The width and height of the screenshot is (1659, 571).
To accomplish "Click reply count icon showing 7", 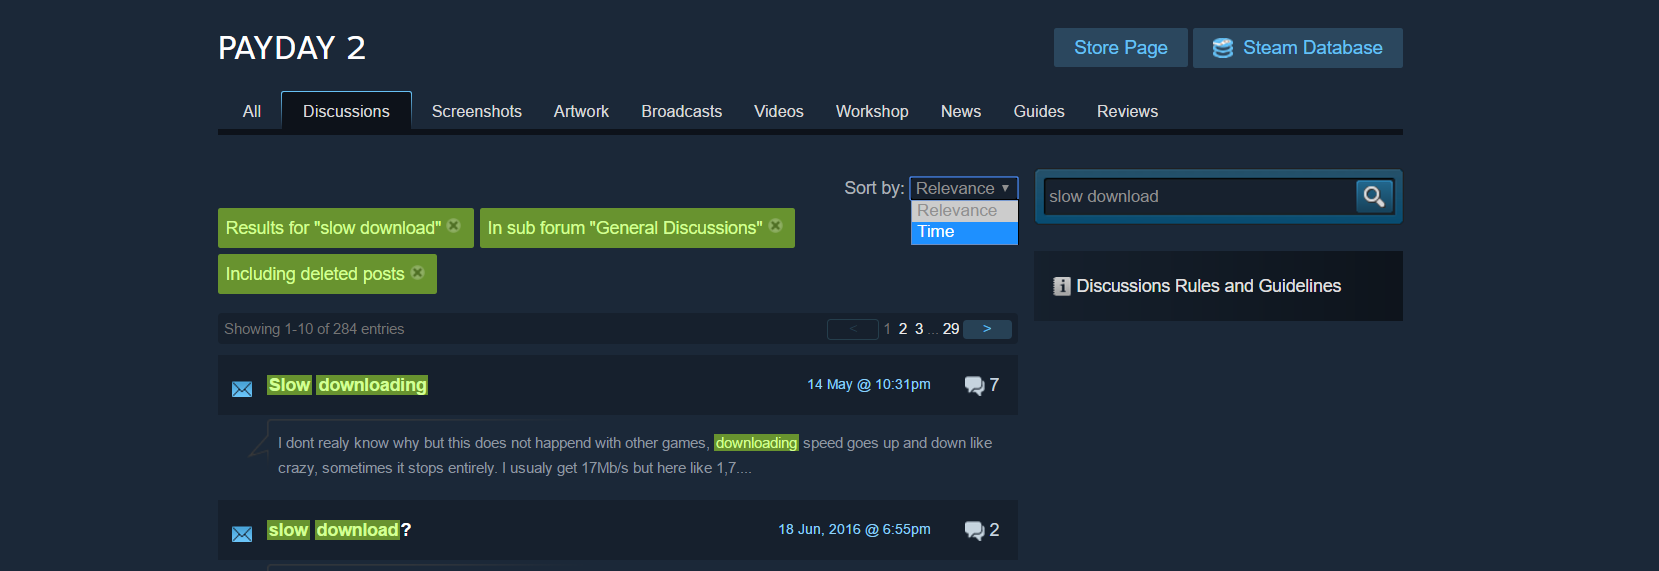I will (x=974, y=386).
